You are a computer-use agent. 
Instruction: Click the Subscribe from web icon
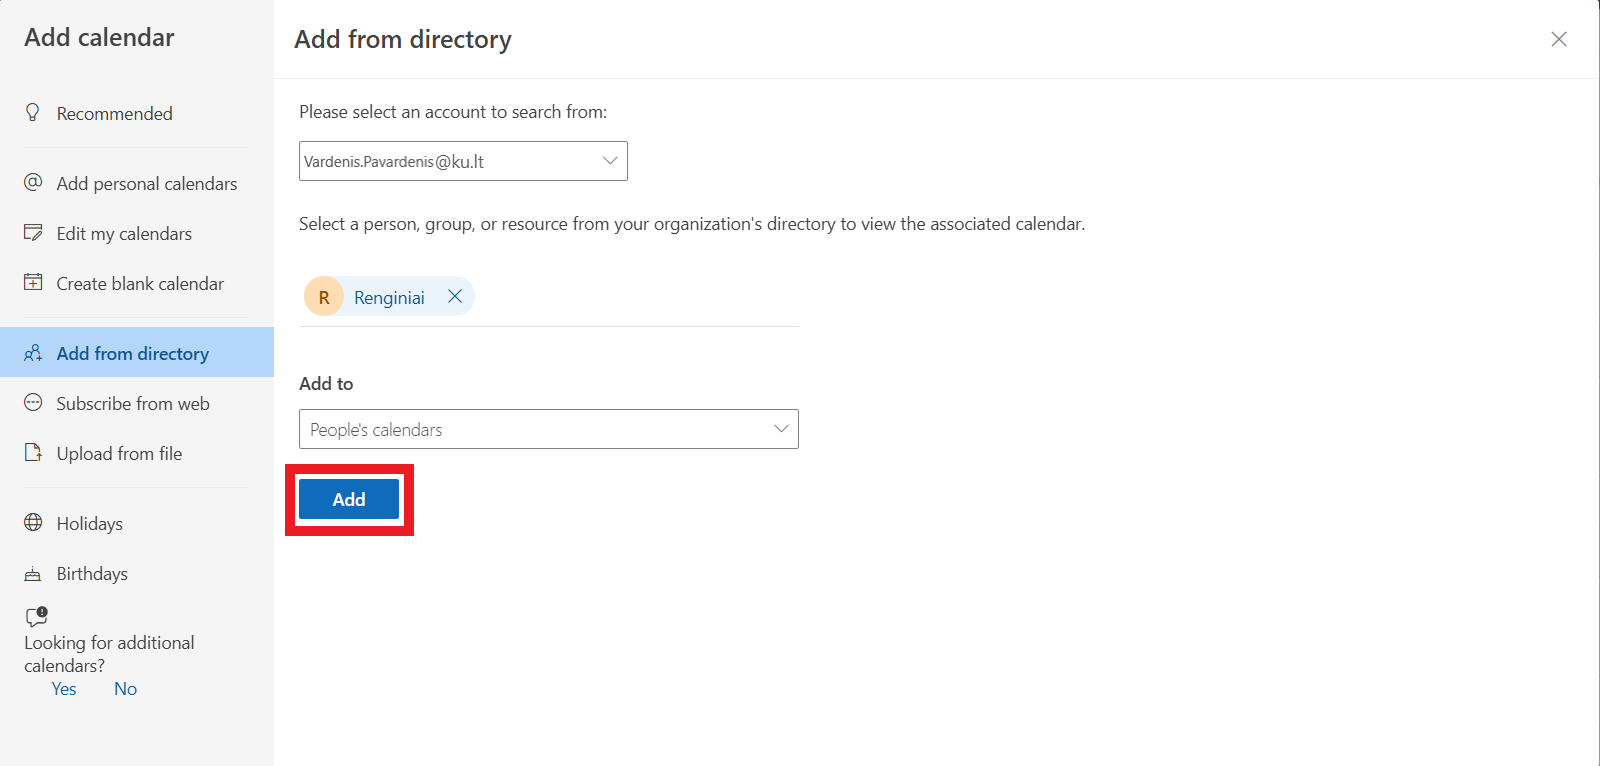(33, 402)
